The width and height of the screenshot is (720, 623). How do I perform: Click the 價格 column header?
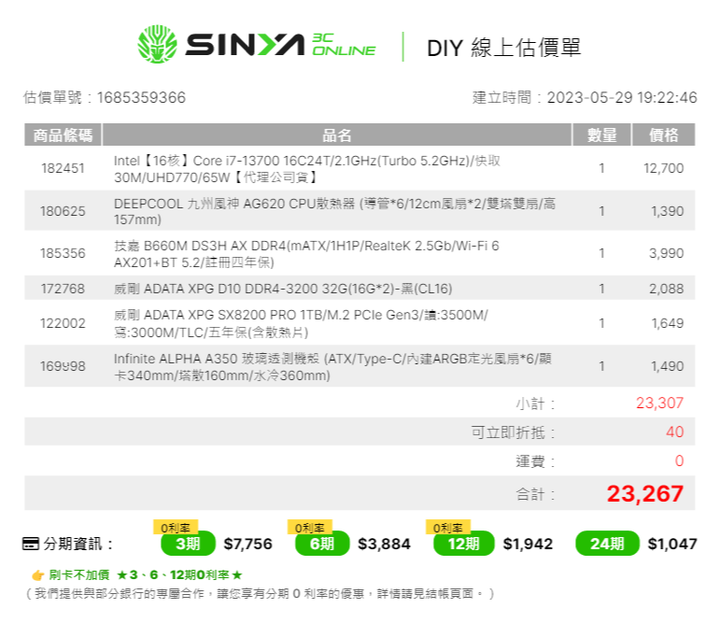(664, 135)
